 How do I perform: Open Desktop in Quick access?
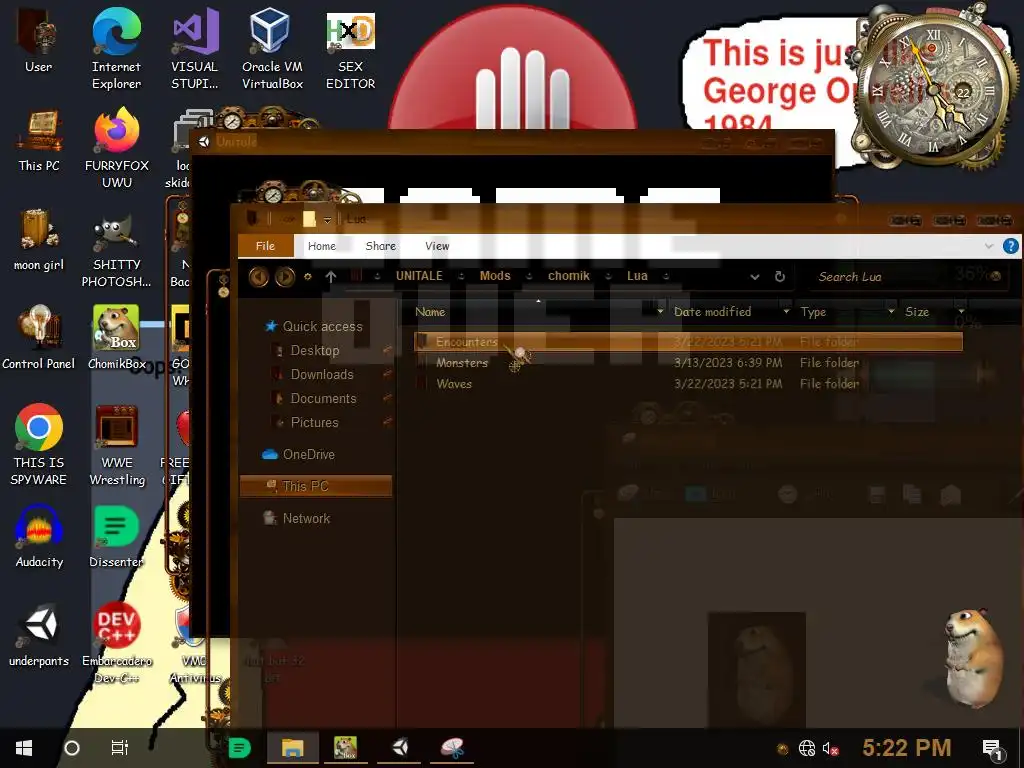(x=315, y=351)
